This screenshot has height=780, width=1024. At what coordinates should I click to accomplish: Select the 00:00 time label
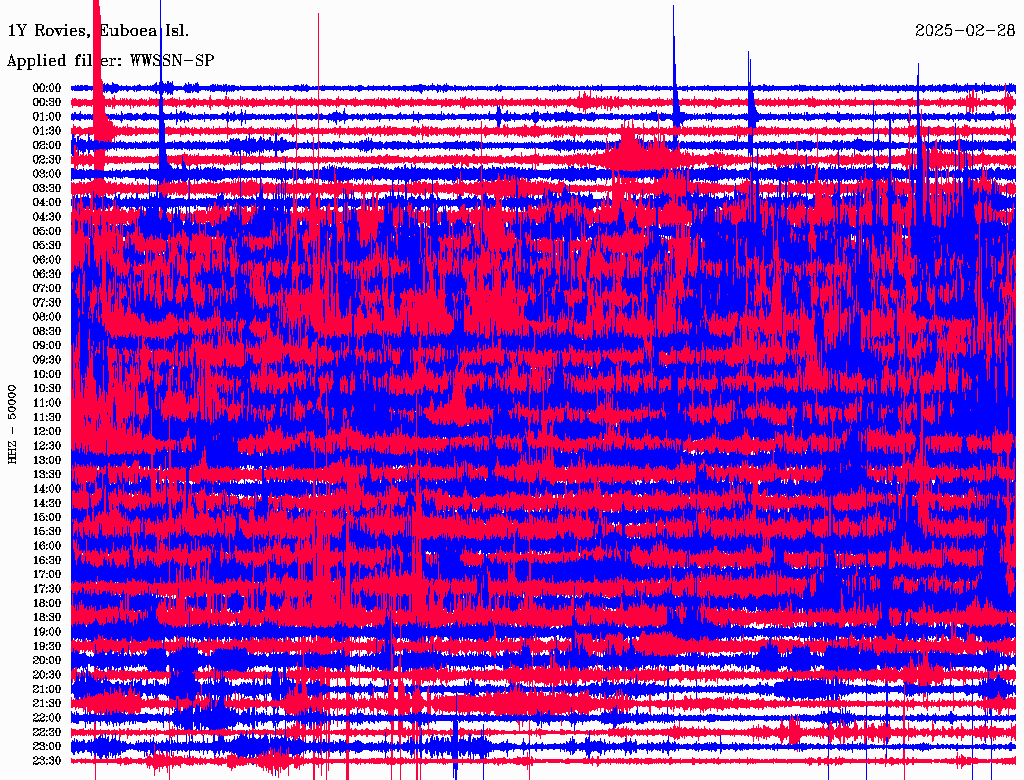(47, 88)
